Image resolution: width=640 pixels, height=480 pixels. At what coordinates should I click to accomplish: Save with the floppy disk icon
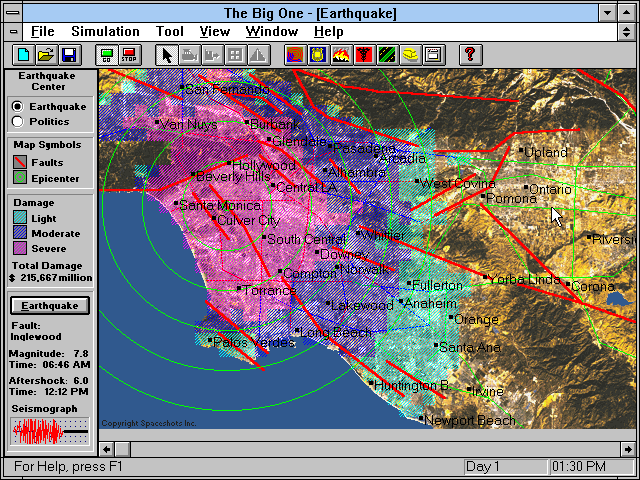tap(69, 55)
